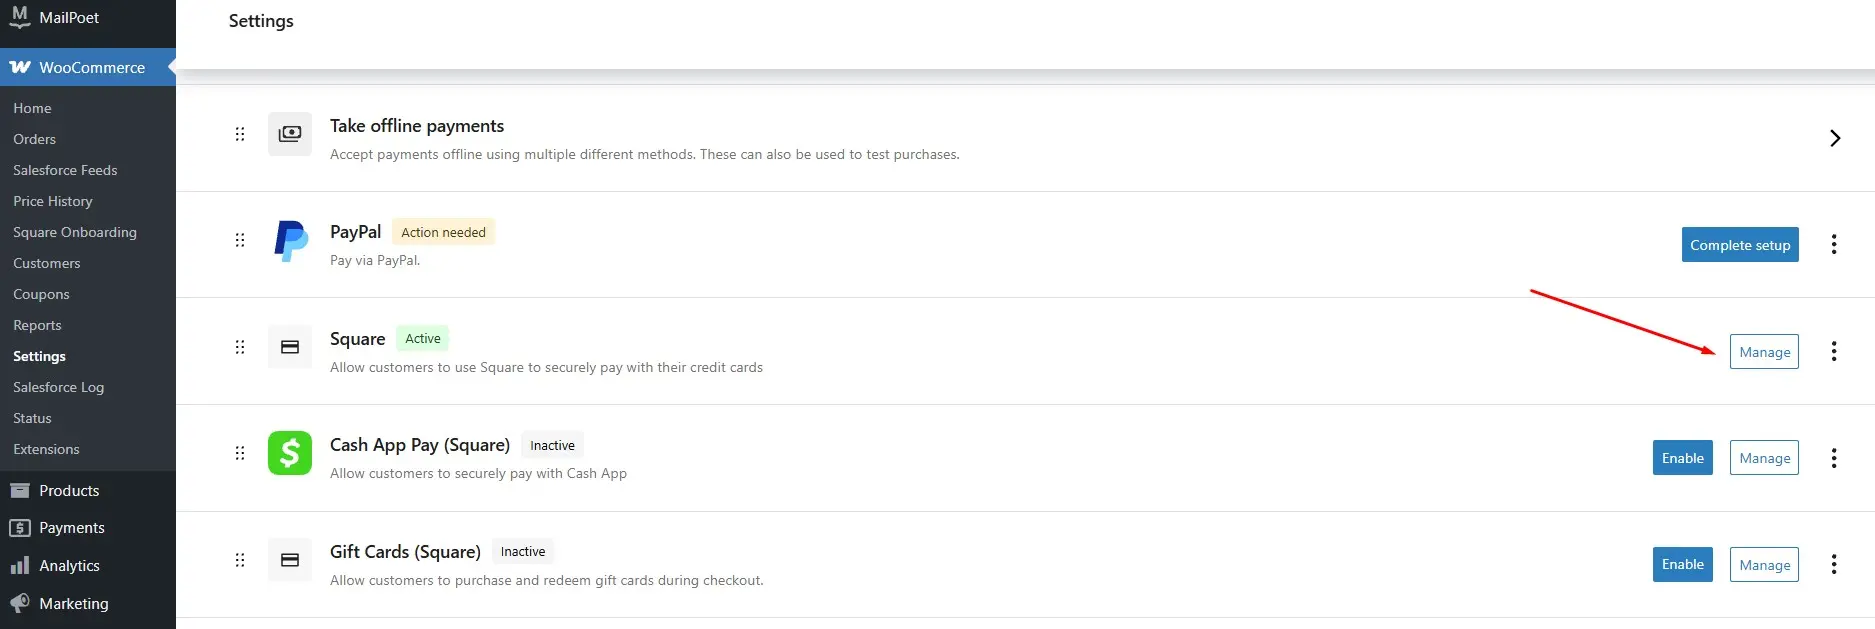This screenshot has width=1875, height=629.
Task: Grab the drag handle for PayPal row
Action: coord(240,240)
